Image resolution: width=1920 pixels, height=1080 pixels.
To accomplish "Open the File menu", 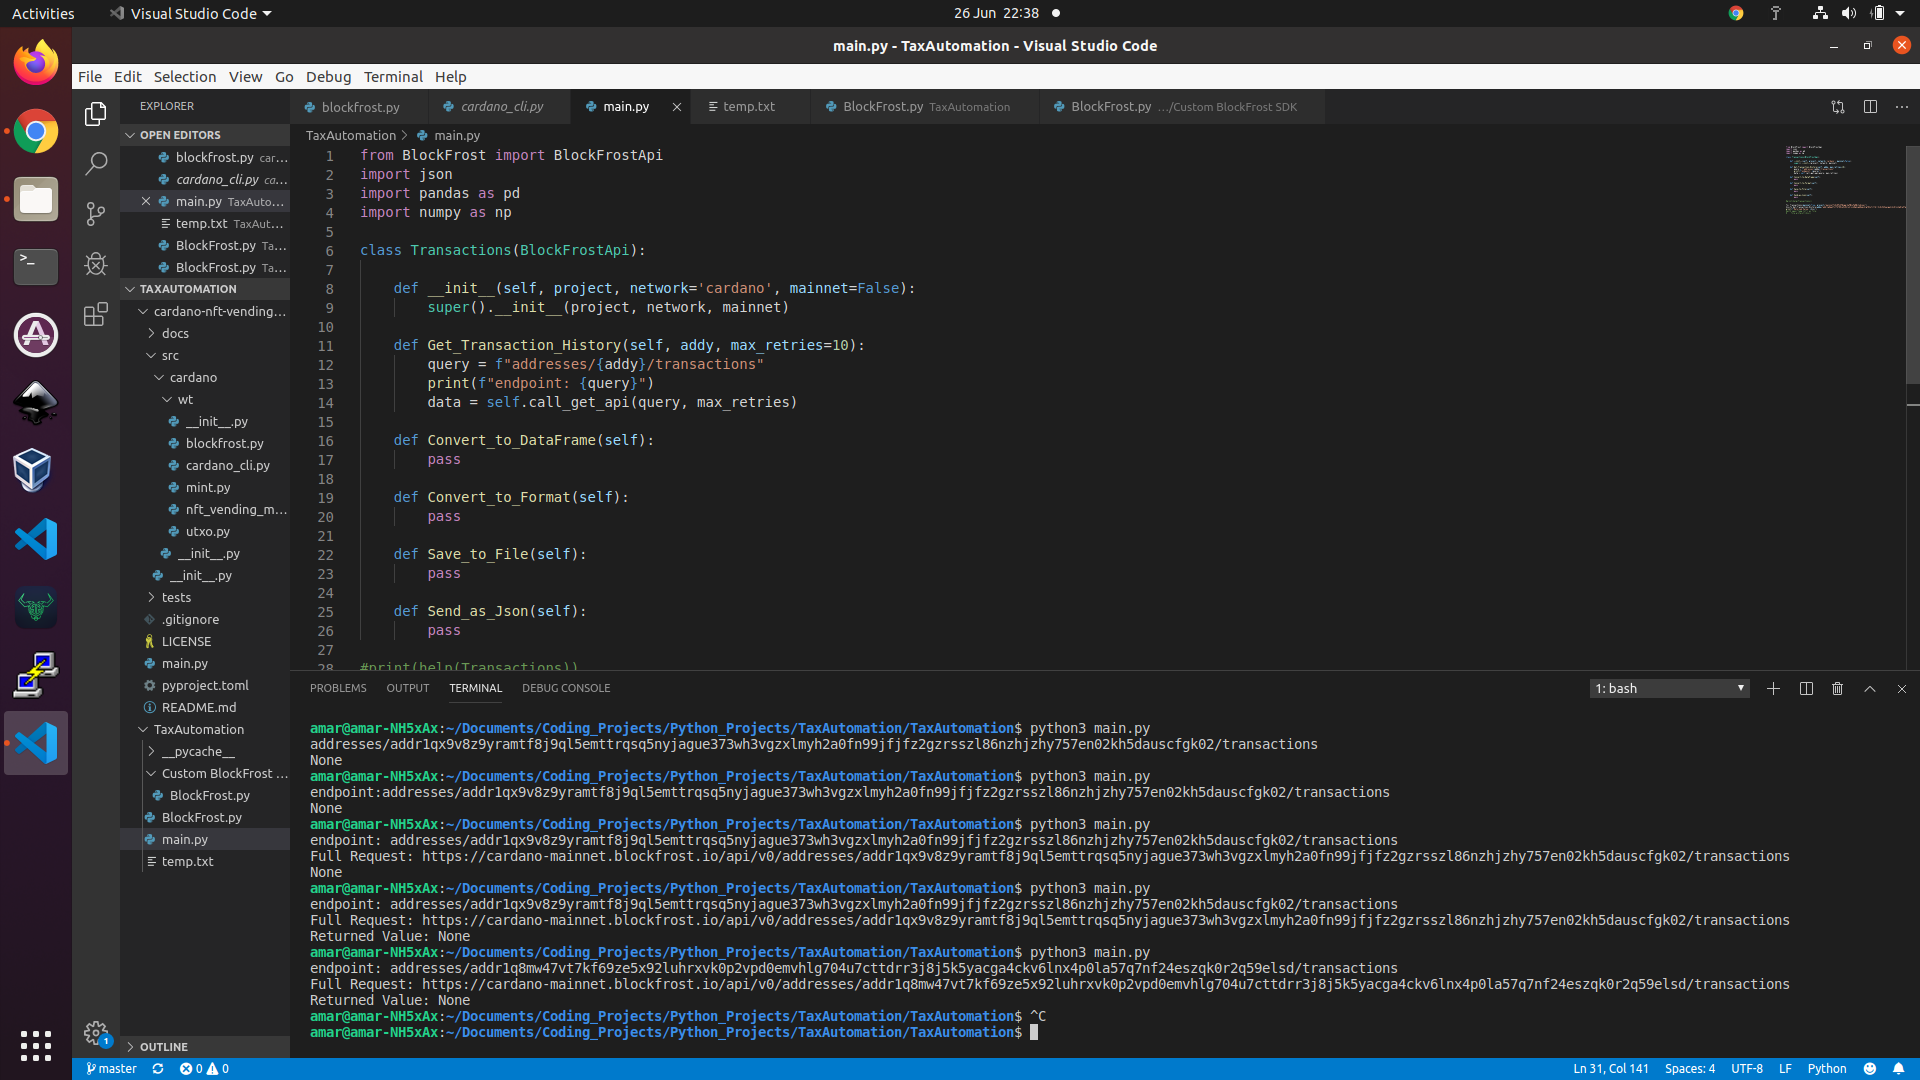I will 90,77.
